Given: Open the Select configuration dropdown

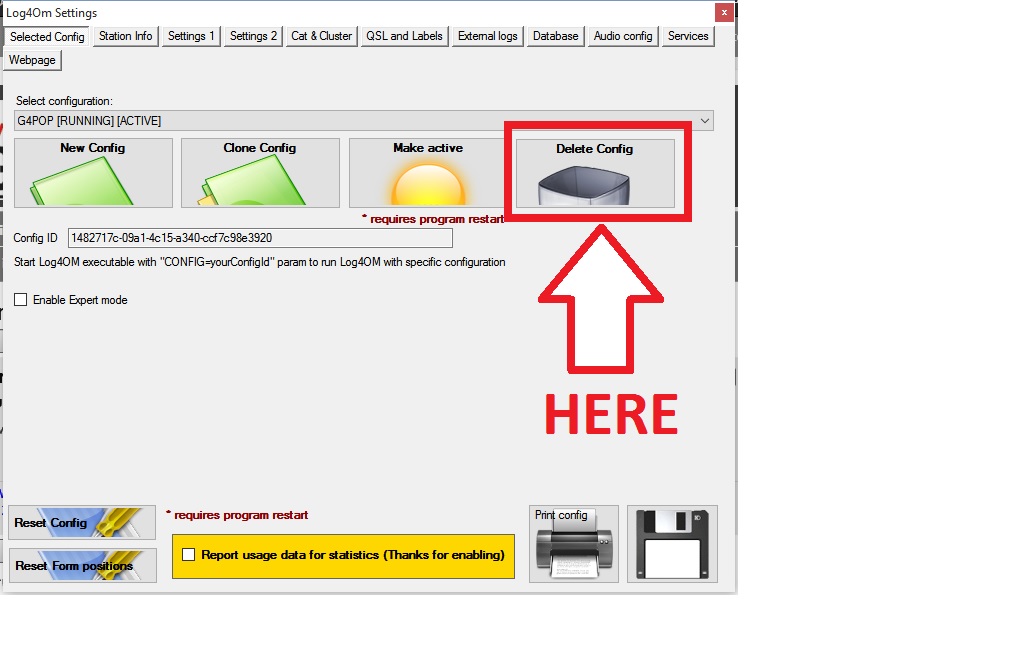Looking at the screenshot, I should point(363,121).
